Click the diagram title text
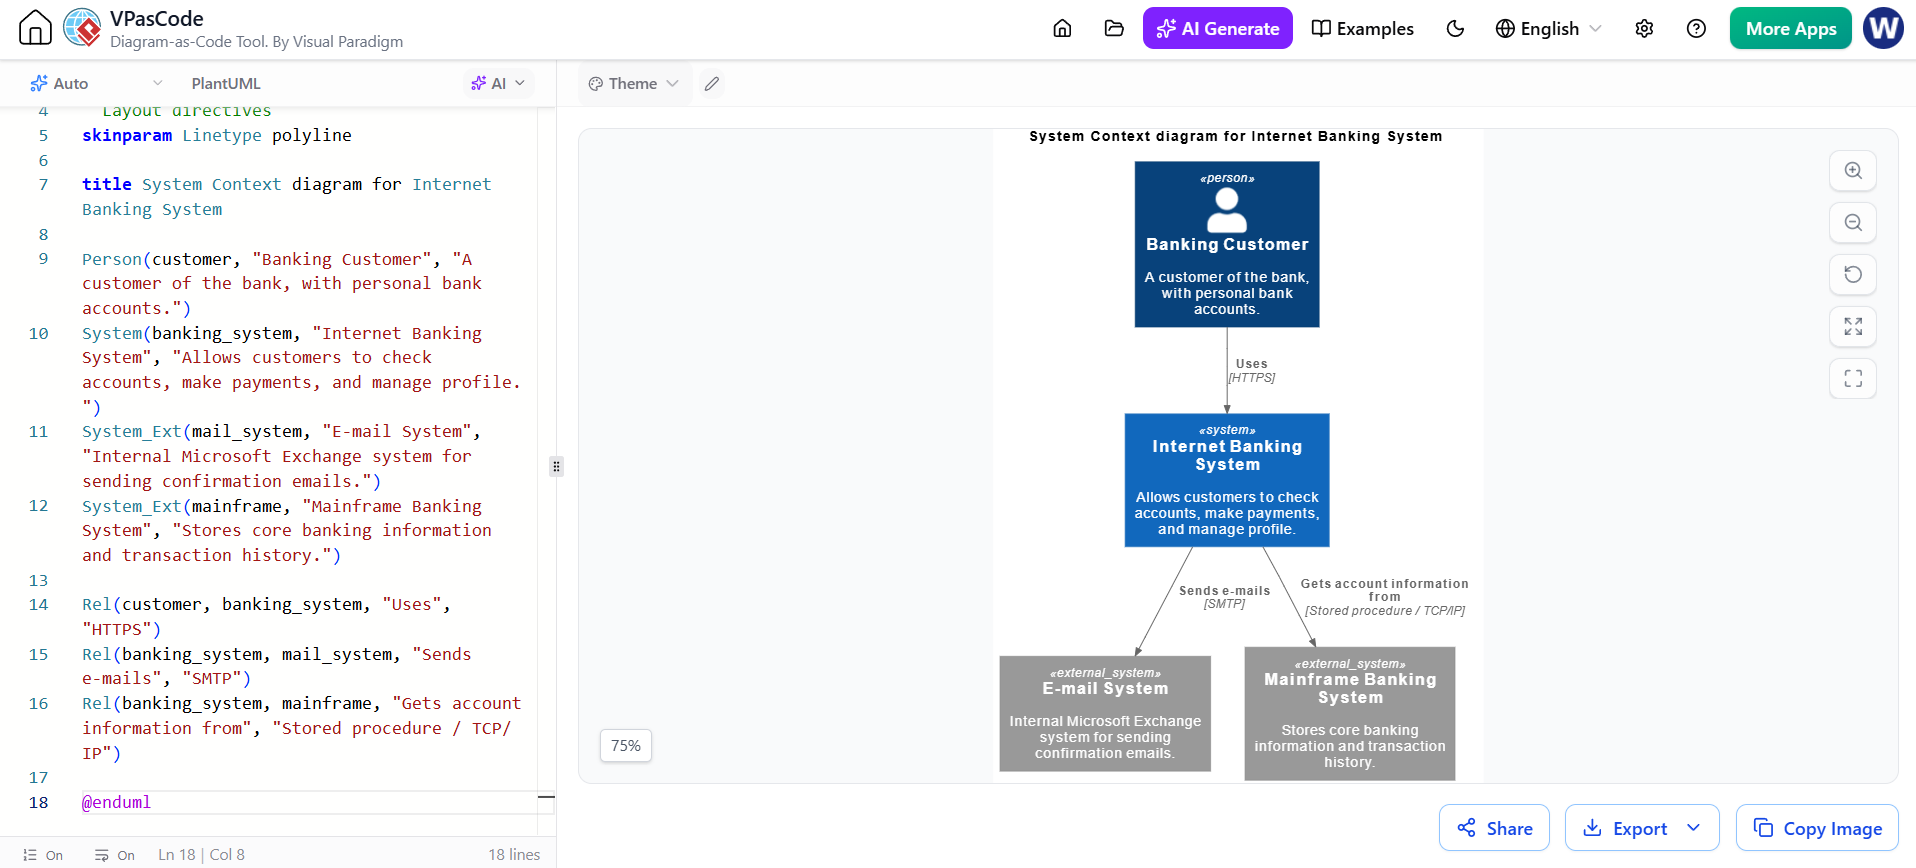Image resolution: width=1916 pixels, height=868 pixels. (x=1236, y=136)
